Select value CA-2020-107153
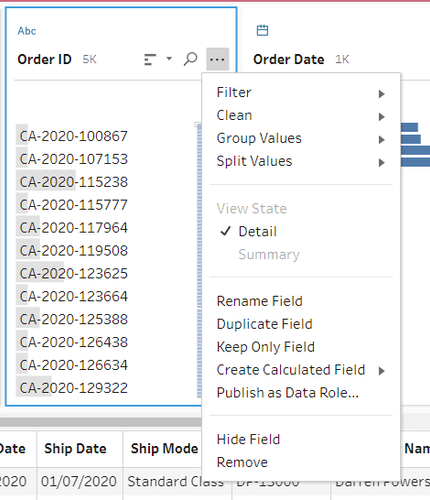 (73, 159)
